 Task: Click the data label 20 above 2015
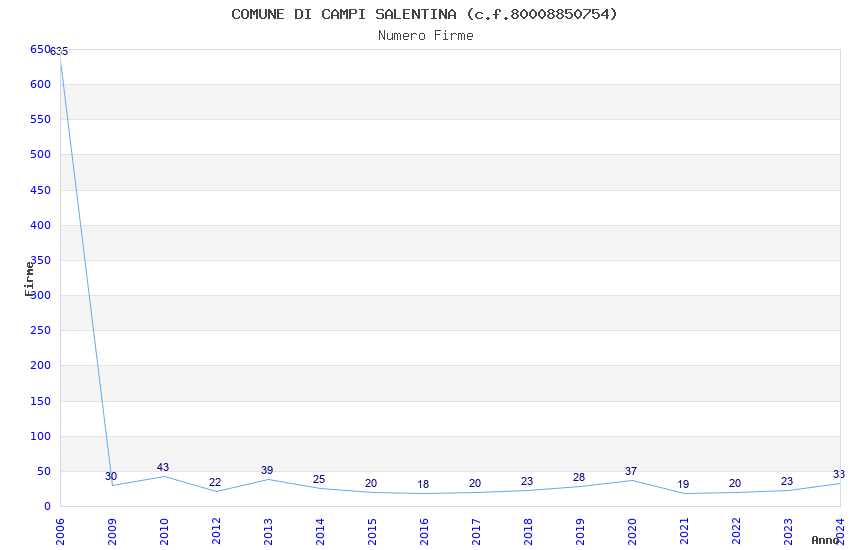click(371, 483)
